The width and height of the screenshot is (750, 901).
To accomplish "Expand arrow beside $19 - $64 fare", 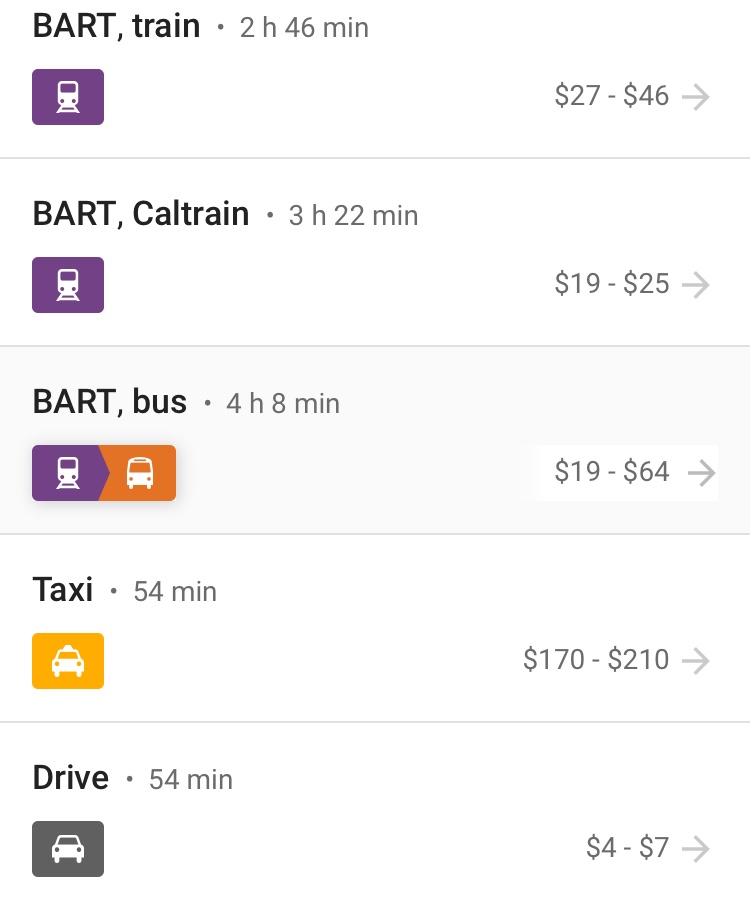I will click(x=702, y=473).
